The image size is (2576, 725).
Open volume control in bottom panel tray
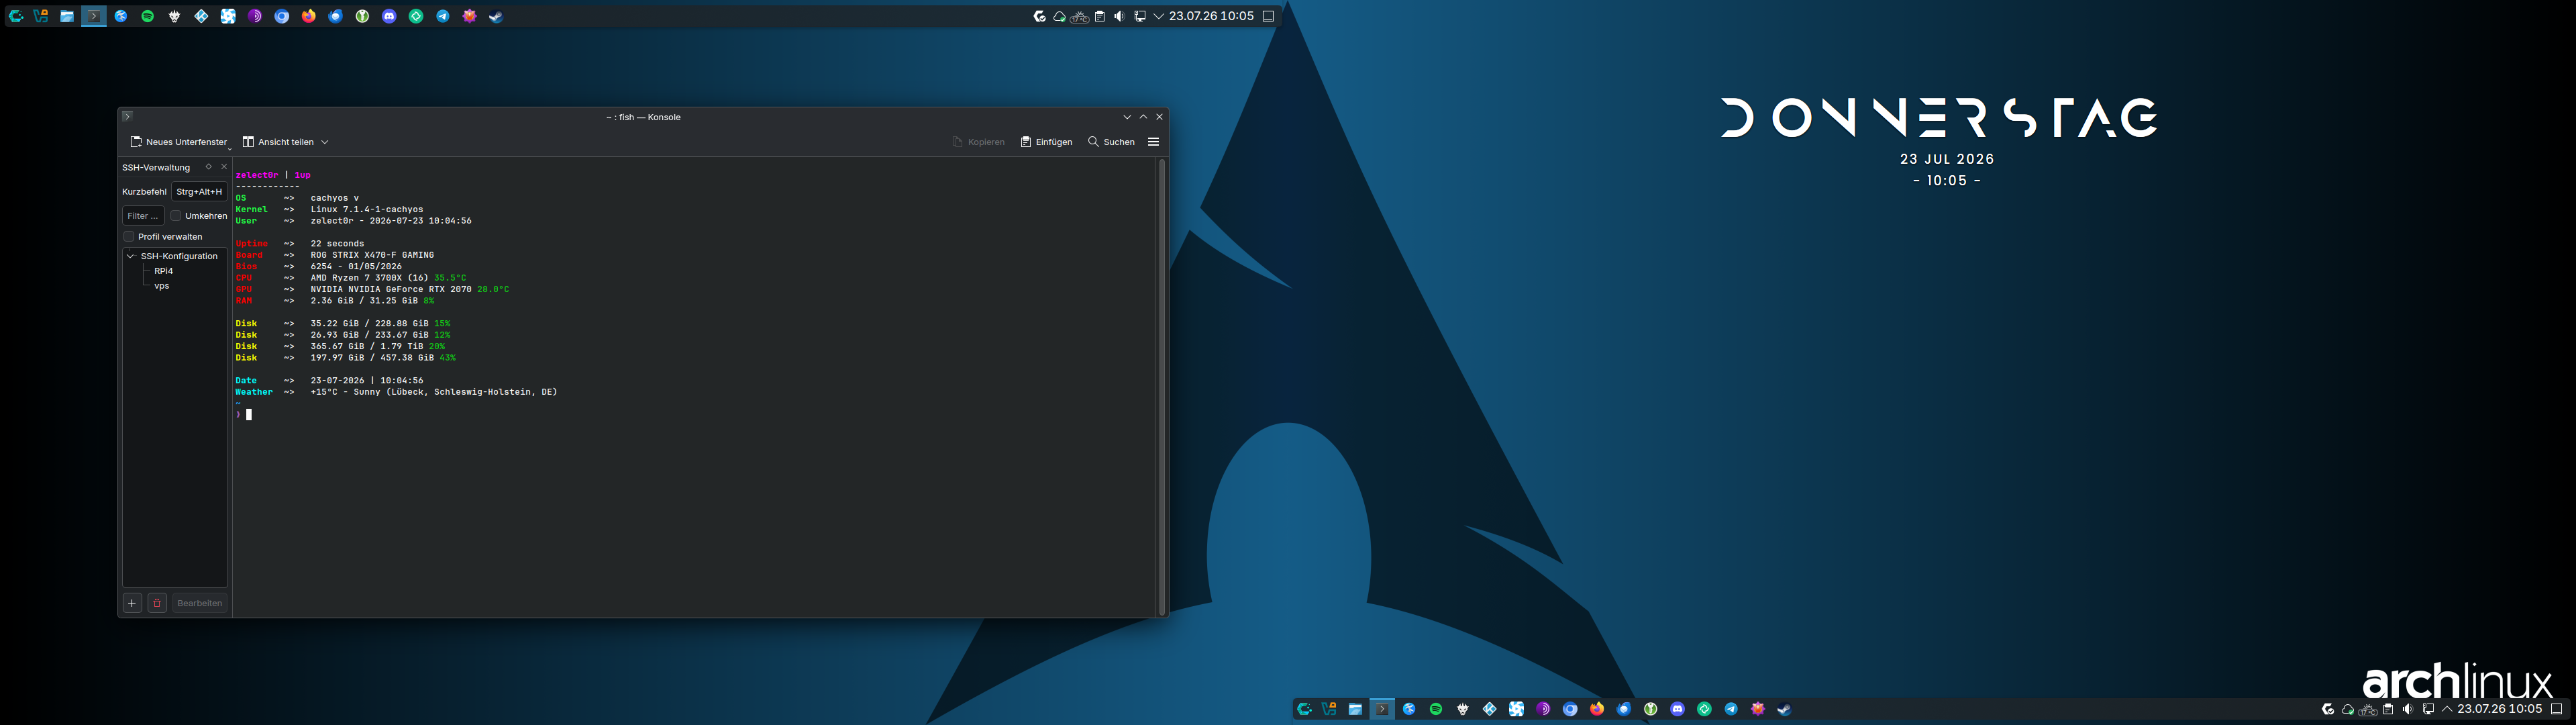[2407, 709]
